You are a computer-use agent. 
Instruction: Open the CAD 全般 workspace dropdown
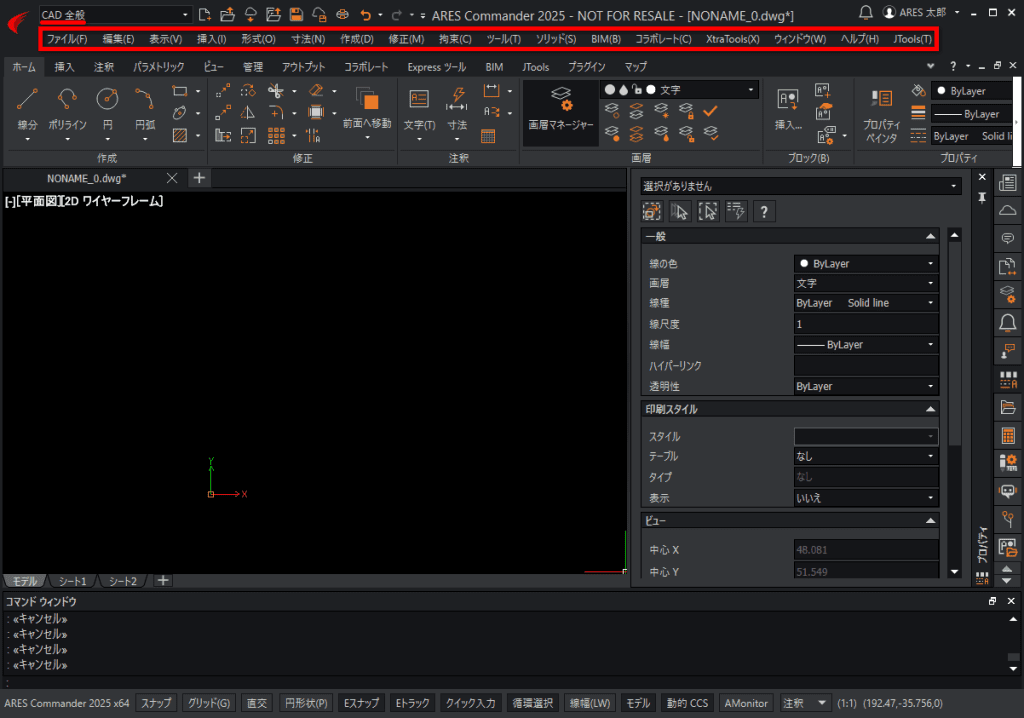click(x=115, y=14)
